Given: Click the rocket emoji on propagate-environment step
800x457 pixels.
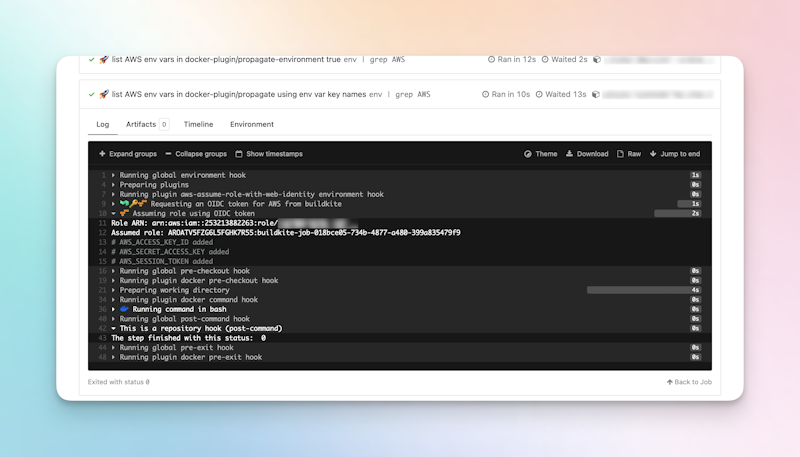Looking at the screenshot, I should click(x=104, y=59).
